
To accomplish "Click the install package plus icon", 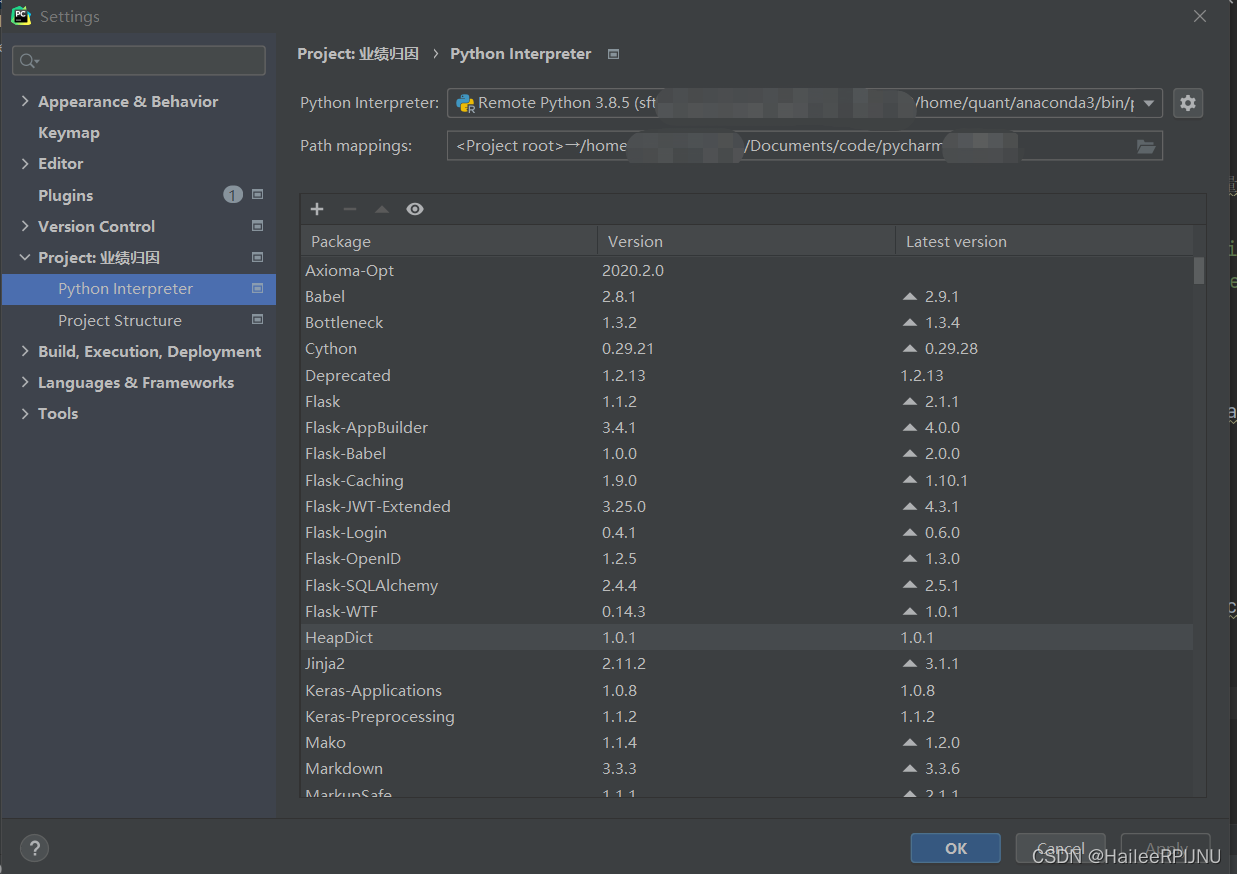I will (317, 209).
